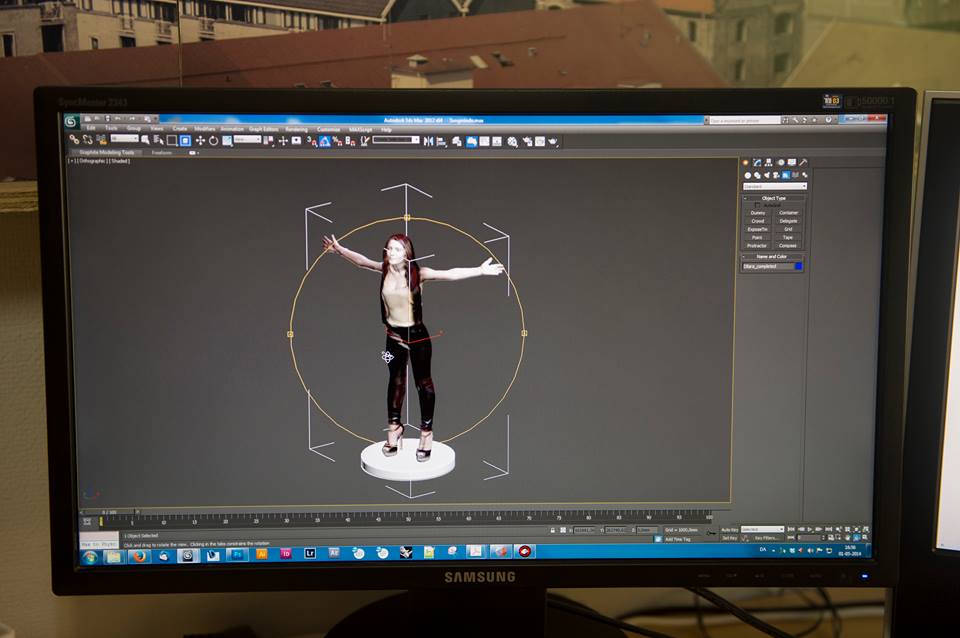Launch Photoshop from the Windows taskbar

click(x=236, y=556)
